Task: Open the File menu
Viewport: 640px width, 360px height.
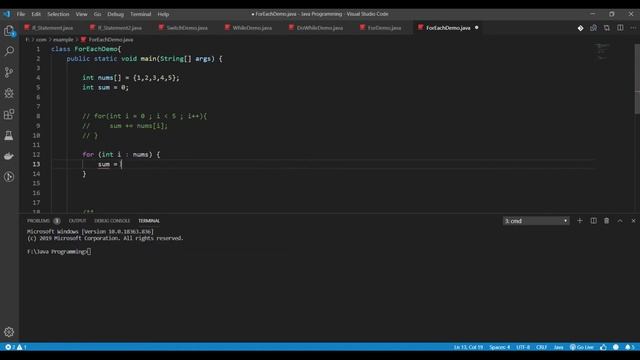Action: click(x=21, y=14)
